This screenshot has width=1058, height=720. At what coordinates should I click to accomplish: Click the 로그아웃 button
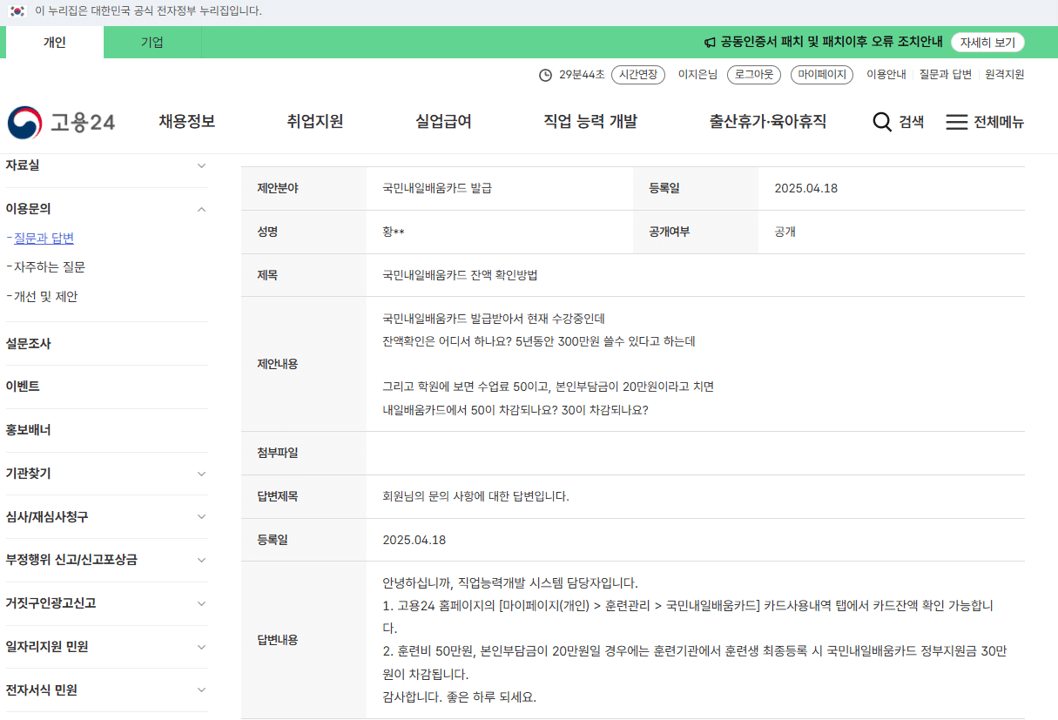point(754,75)
